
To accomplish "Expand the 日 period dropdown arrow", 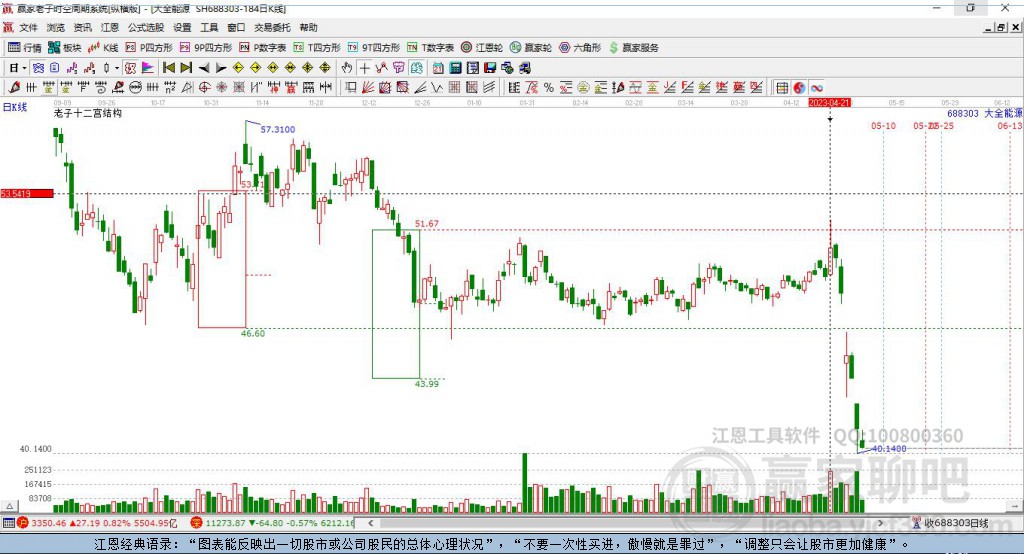I will point(24,68).
